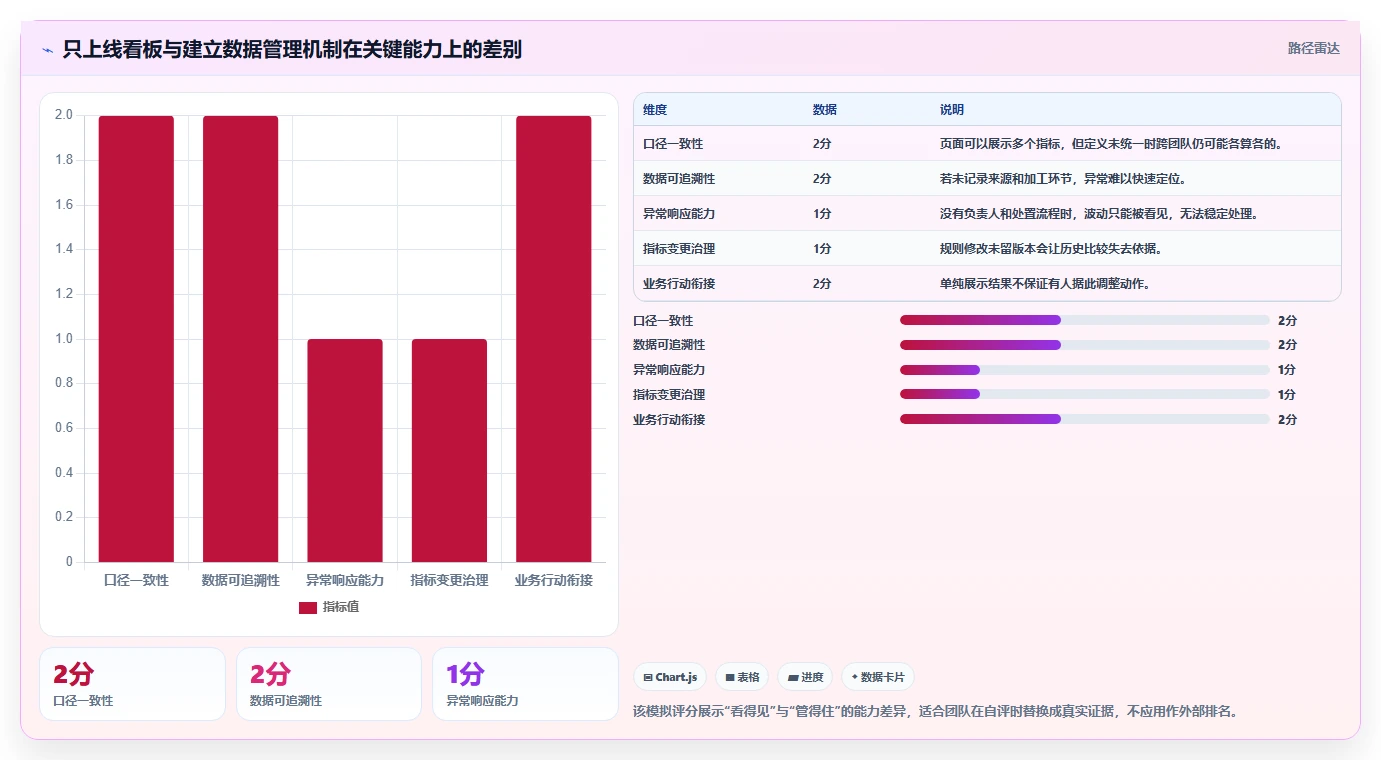Image resolution: width=1381 pixels, height=760 pixels.
Task: Click the 进度 chip
Action: [x=805, y=677]
